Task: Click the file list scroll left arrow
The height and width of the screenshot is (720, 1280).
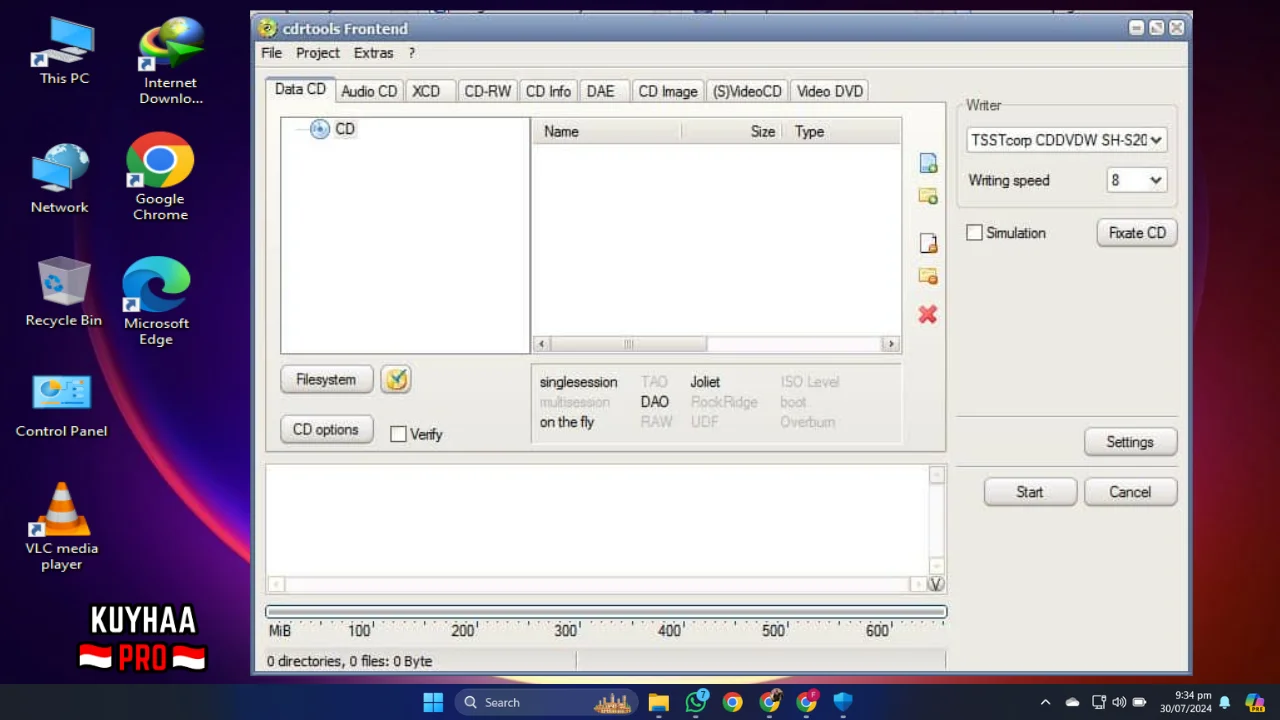Action: tap(541, 344)
